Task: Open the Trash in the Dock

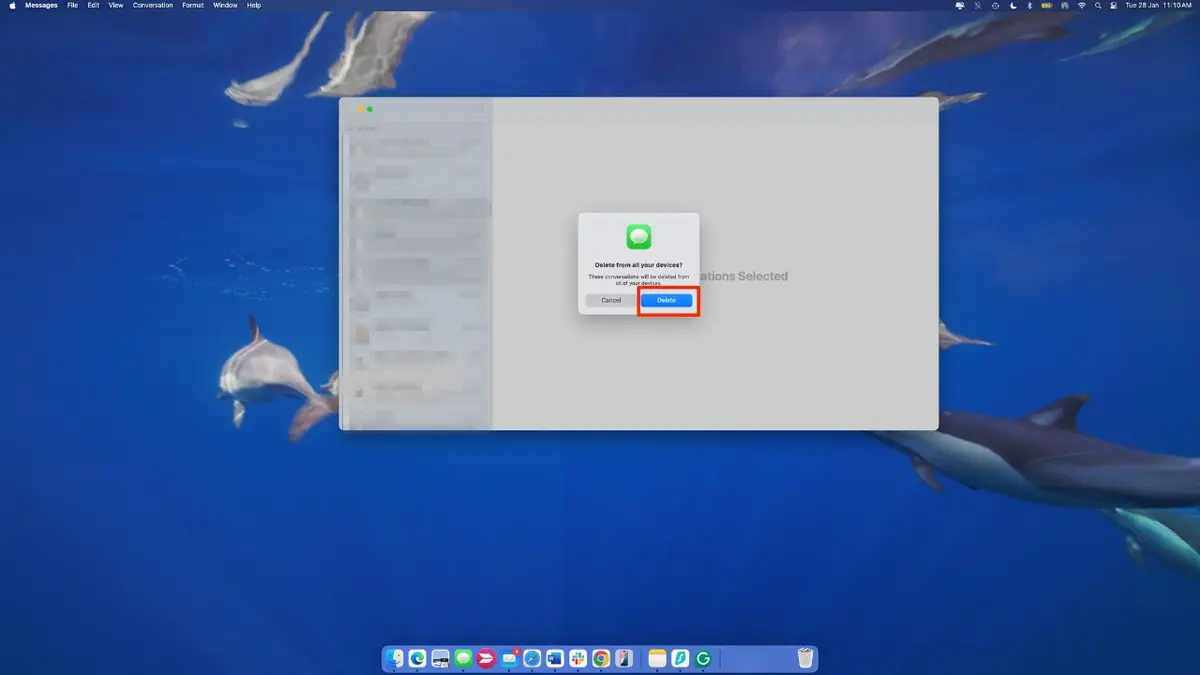Action: (x=805, y=658)
